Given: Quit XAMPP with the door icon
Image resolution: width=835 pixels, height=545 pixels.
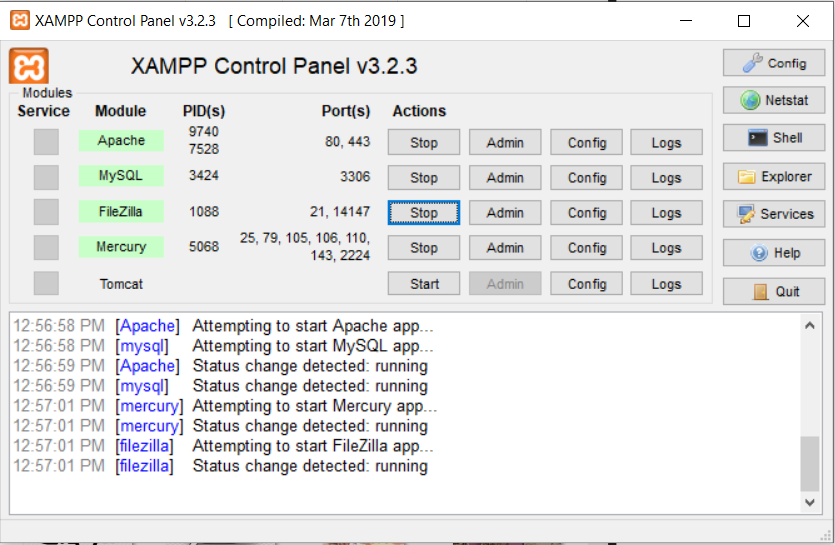Looking at the screenshot, I should click(x=774, y=291).
